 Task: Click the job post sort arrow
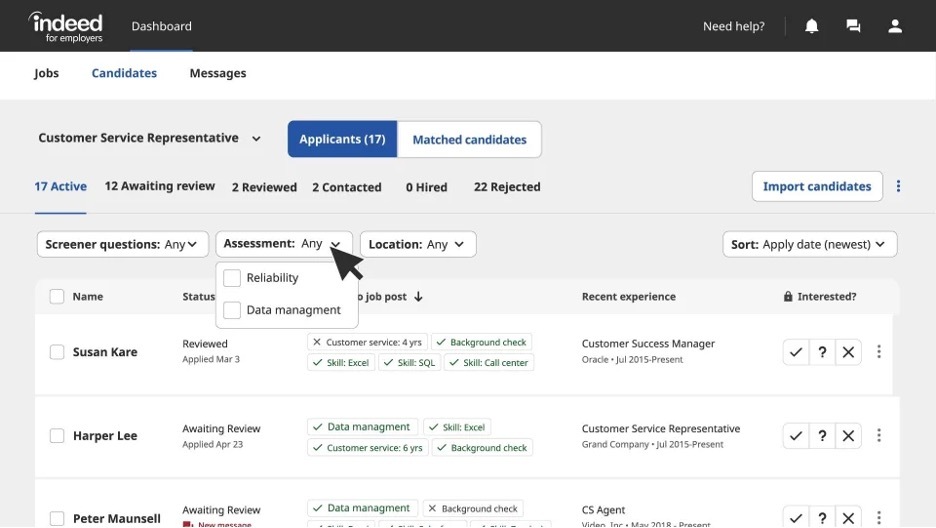[x=418, y=297]
